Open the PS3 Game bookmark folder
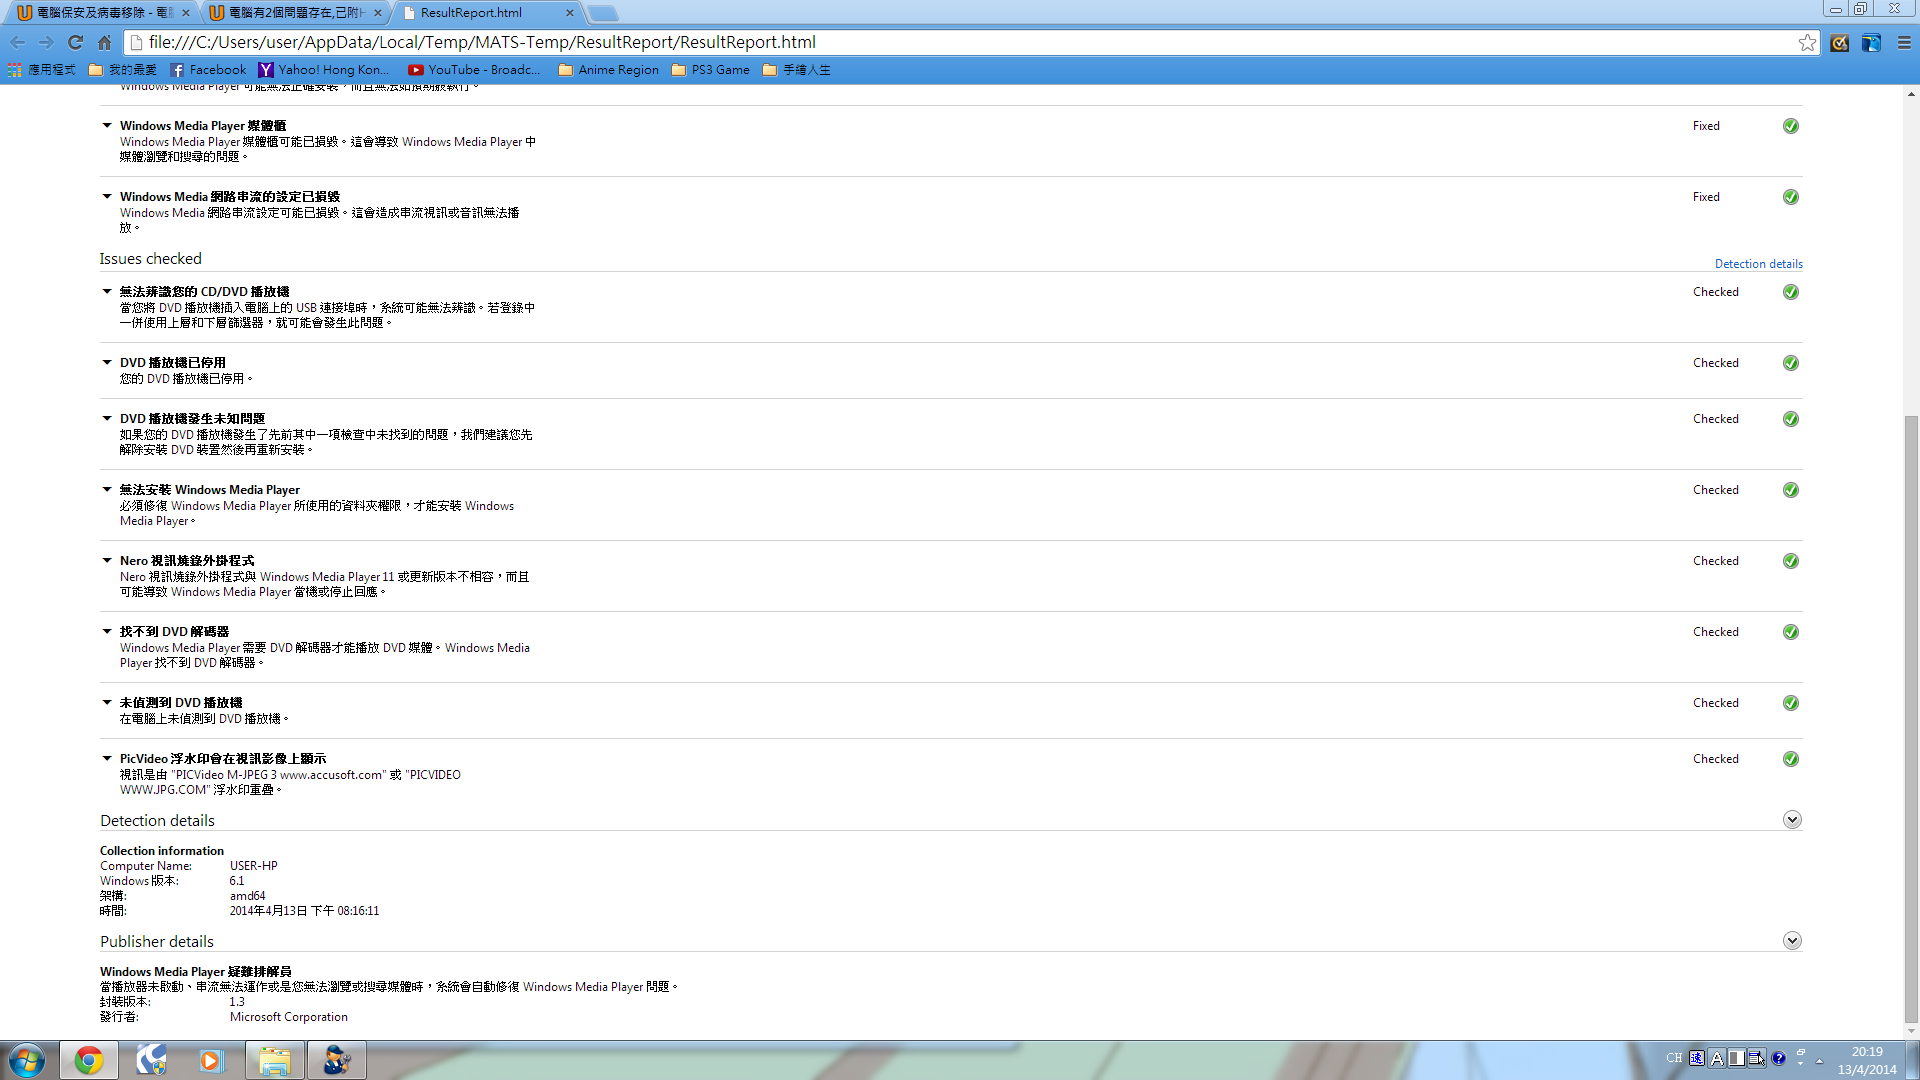The width and height of the screenshot is (1920, 1080). 711,70
